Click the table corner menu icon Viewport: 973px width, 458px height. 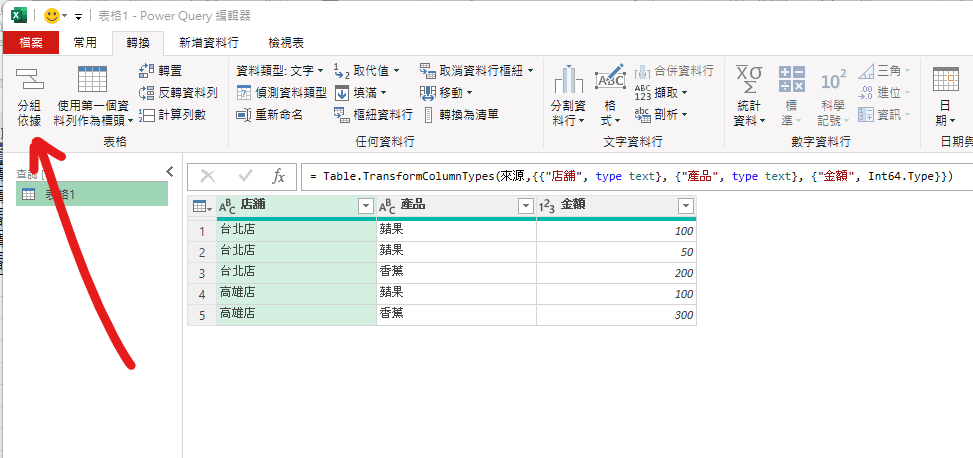pyautogui.click(x=202, y=206)
